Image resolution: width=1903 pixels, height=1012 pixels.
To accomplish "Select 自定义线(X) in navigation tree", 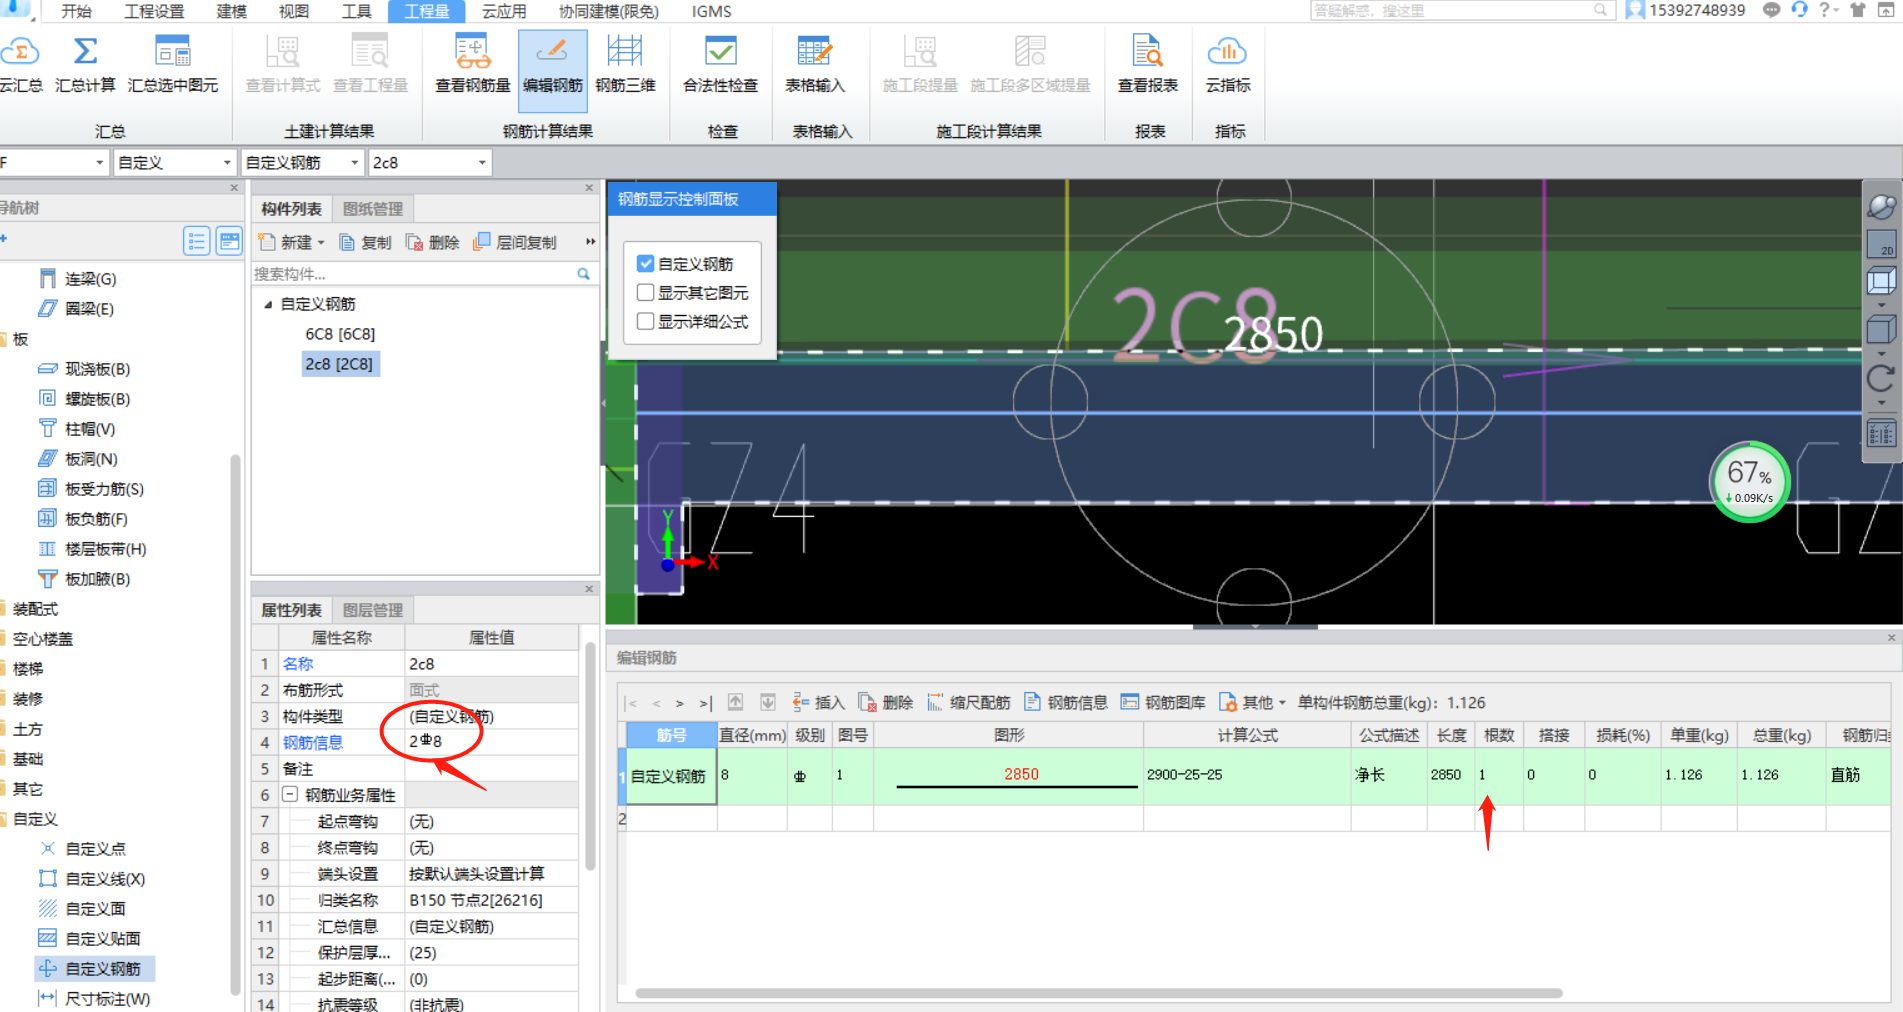I will (105, 879).
